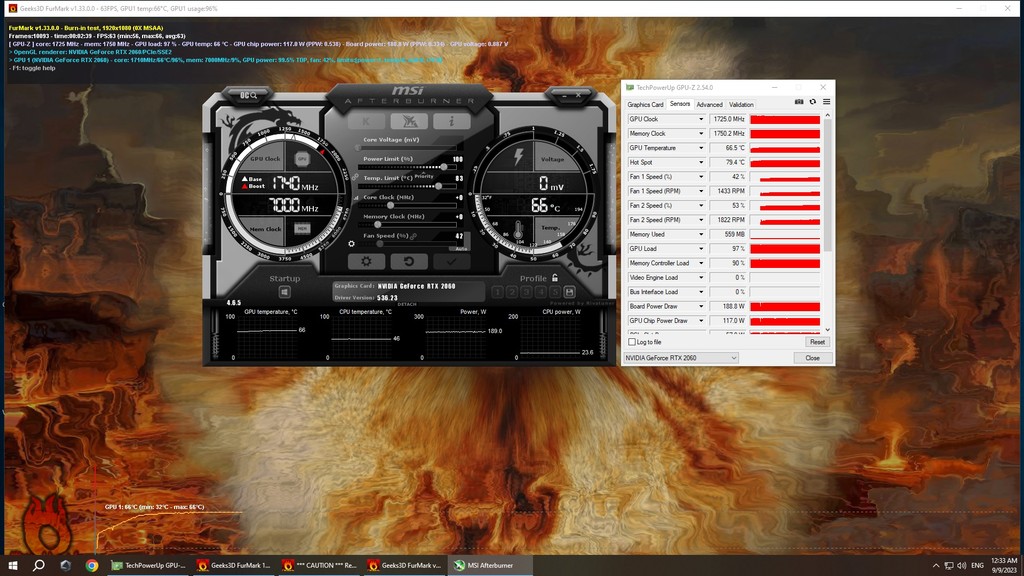
Task: Click Close button in GPU-Z
Action: pyautogui.click(x=812, y=358)
